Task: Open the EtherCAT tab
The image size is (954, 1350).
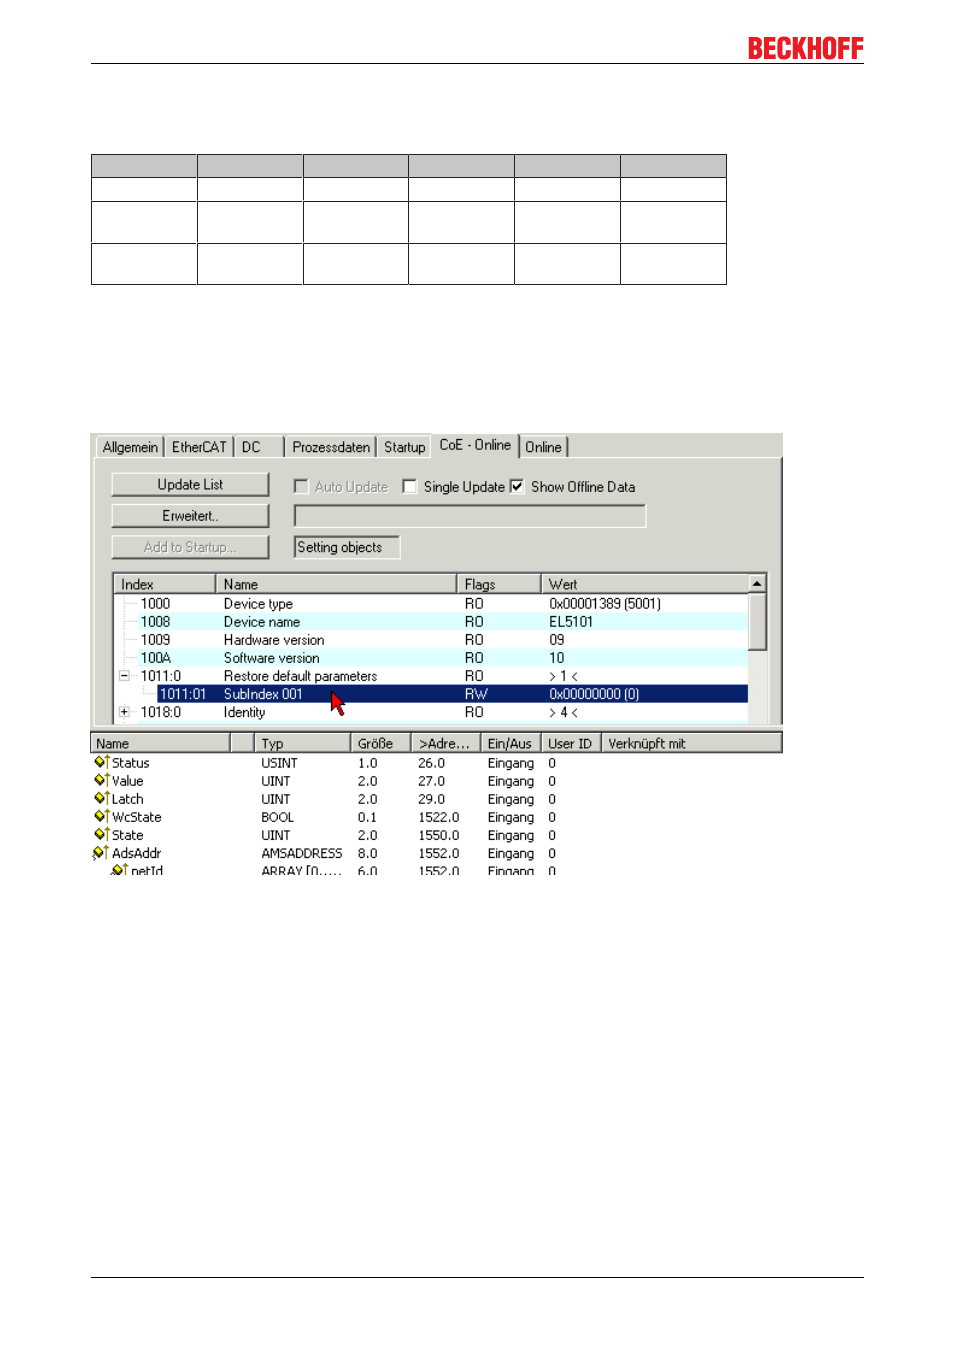Action: pos(199,447)
